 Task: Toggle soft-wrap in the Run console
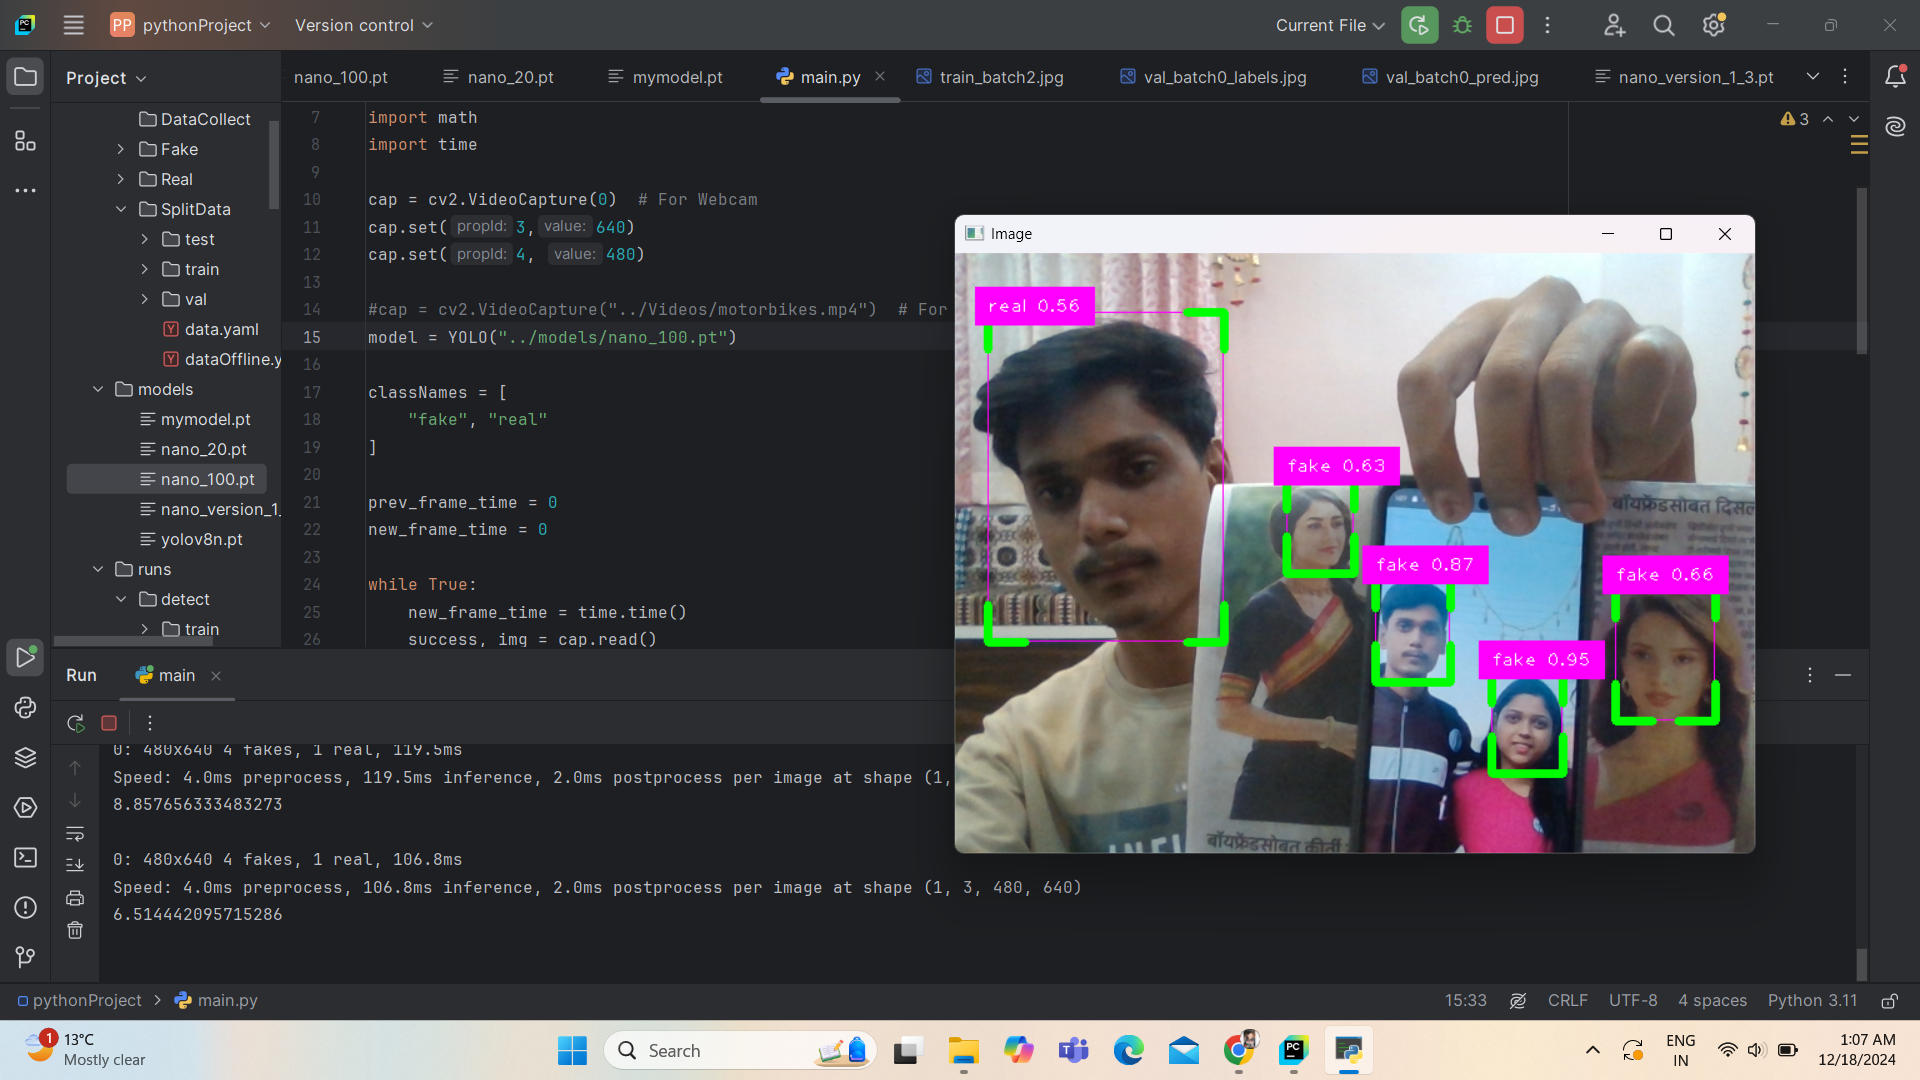75,834
